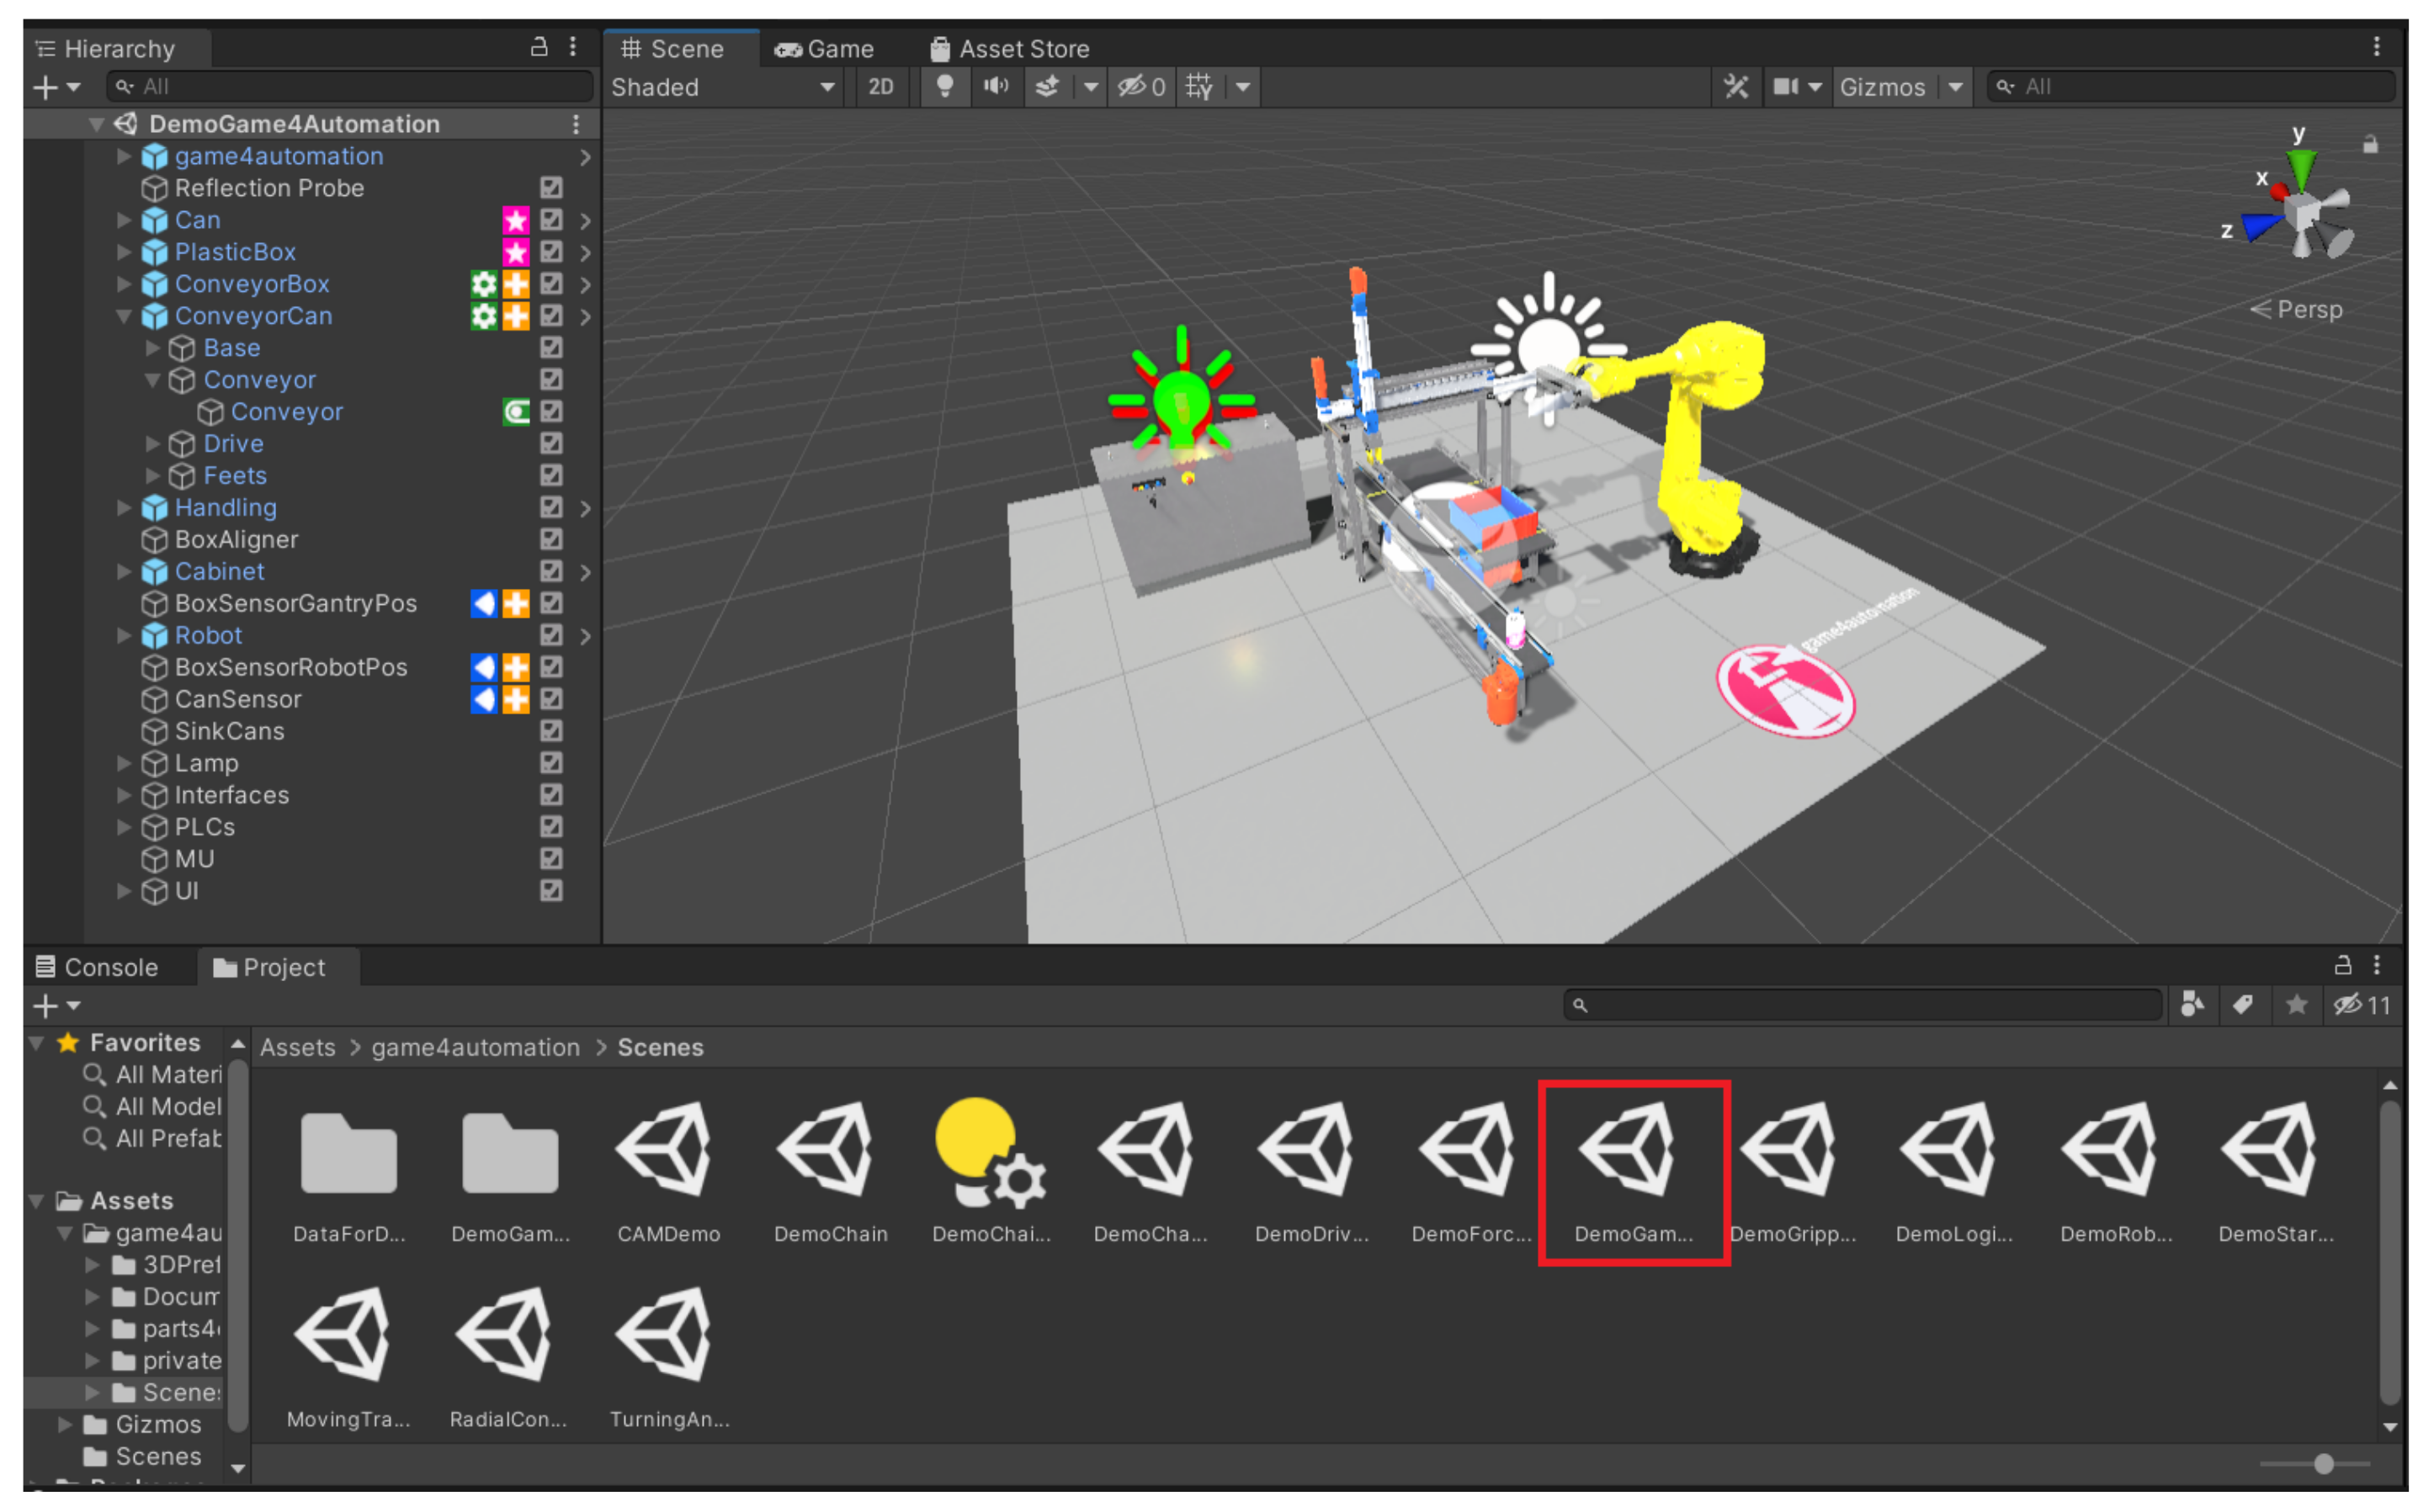Uncheck the Reflection Probe checkbox
The height and width of the screenshot is (1512, 2434).
click(x=551, y=188)
